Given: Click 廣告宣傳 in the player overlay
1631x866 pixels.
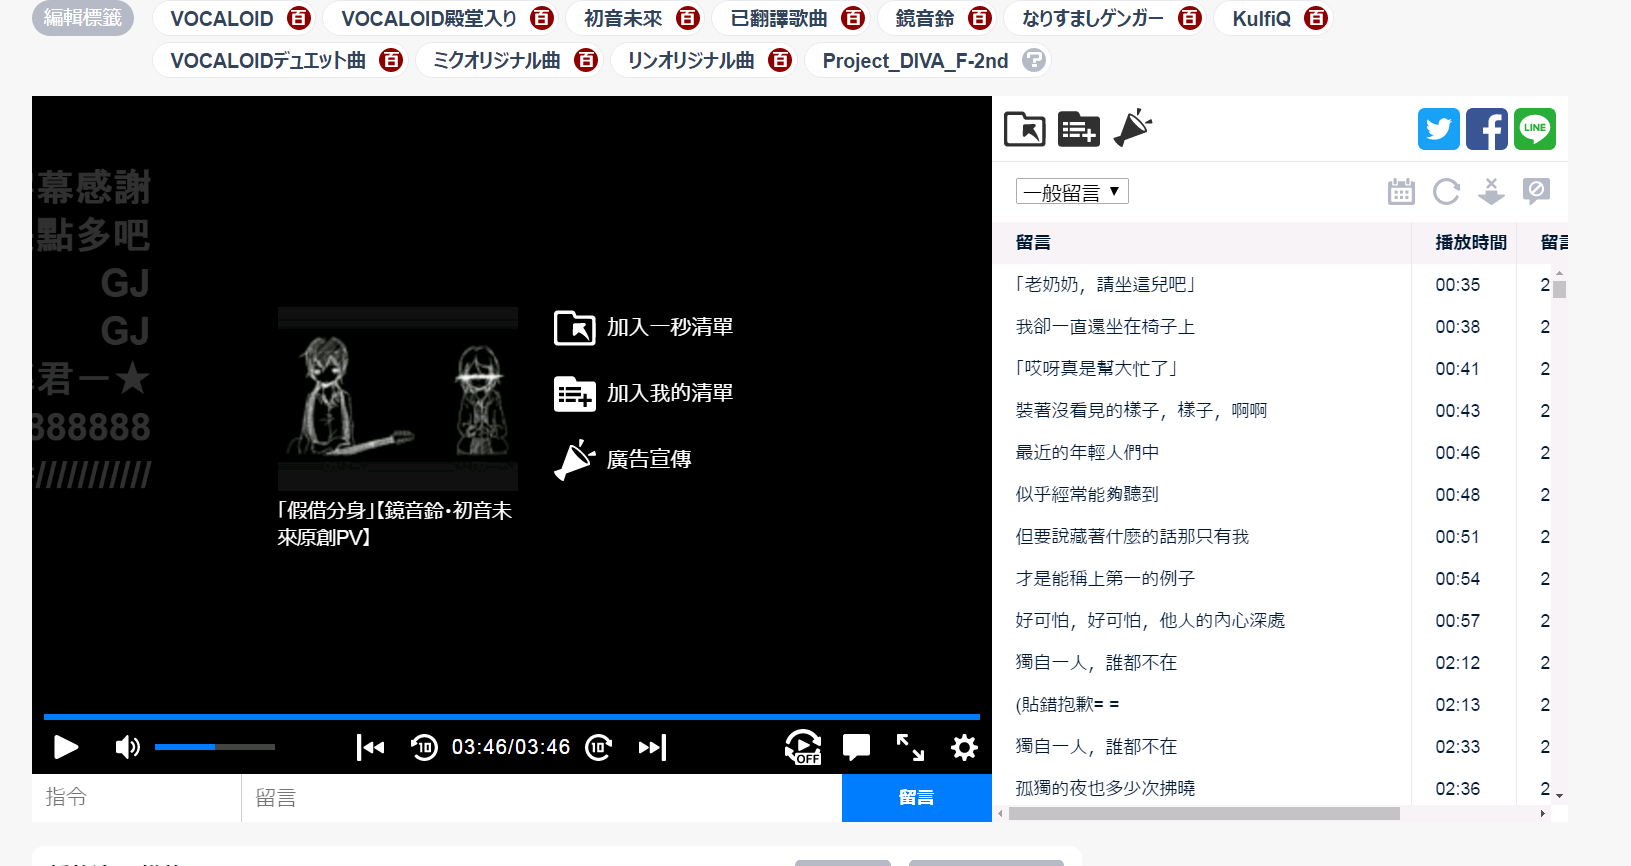Looking at the screenshot, I should pyautogui.click(x=623, y=459).
